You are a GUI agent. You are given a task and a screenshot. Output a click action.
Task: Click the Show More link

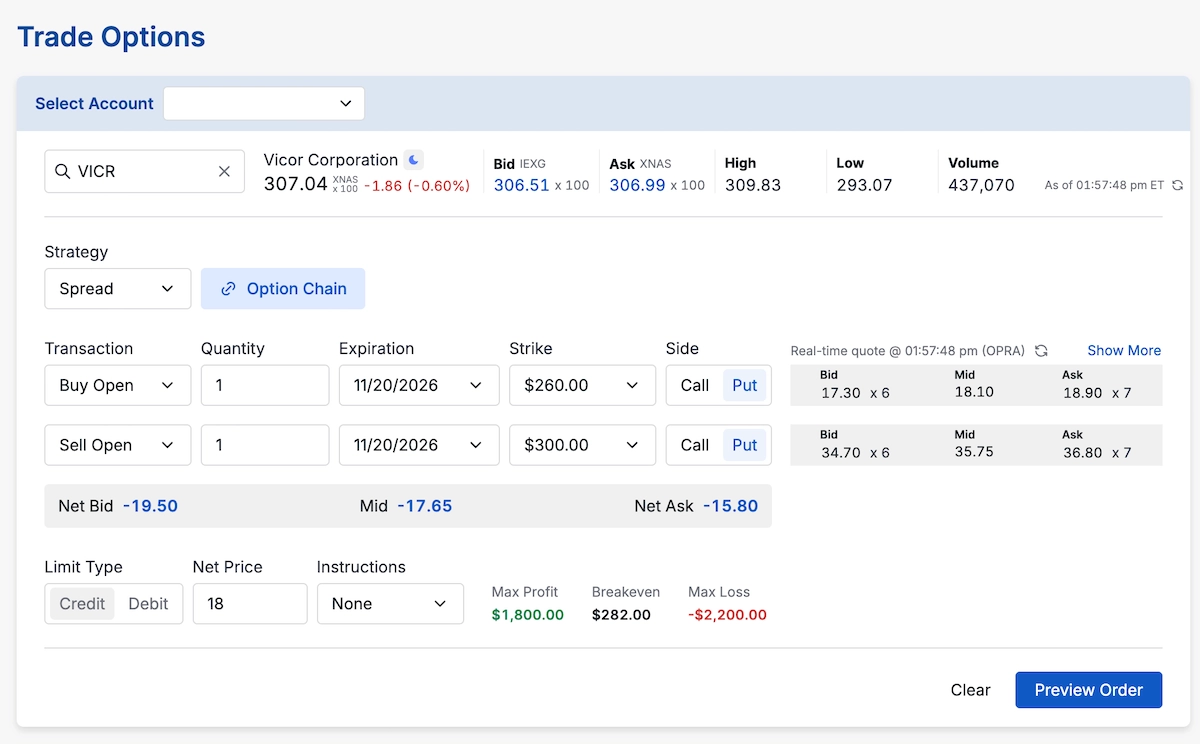click(x=1124, y=351)
